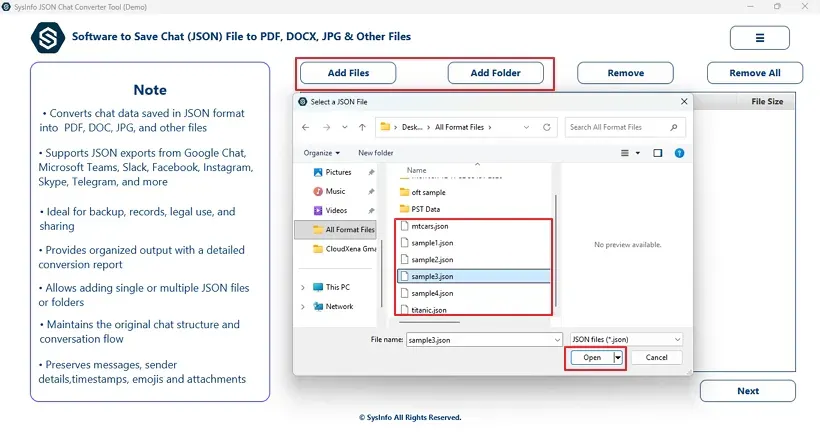Select the sample3.json file
This screenshot has width=820, height=432.
pos(473,277)
